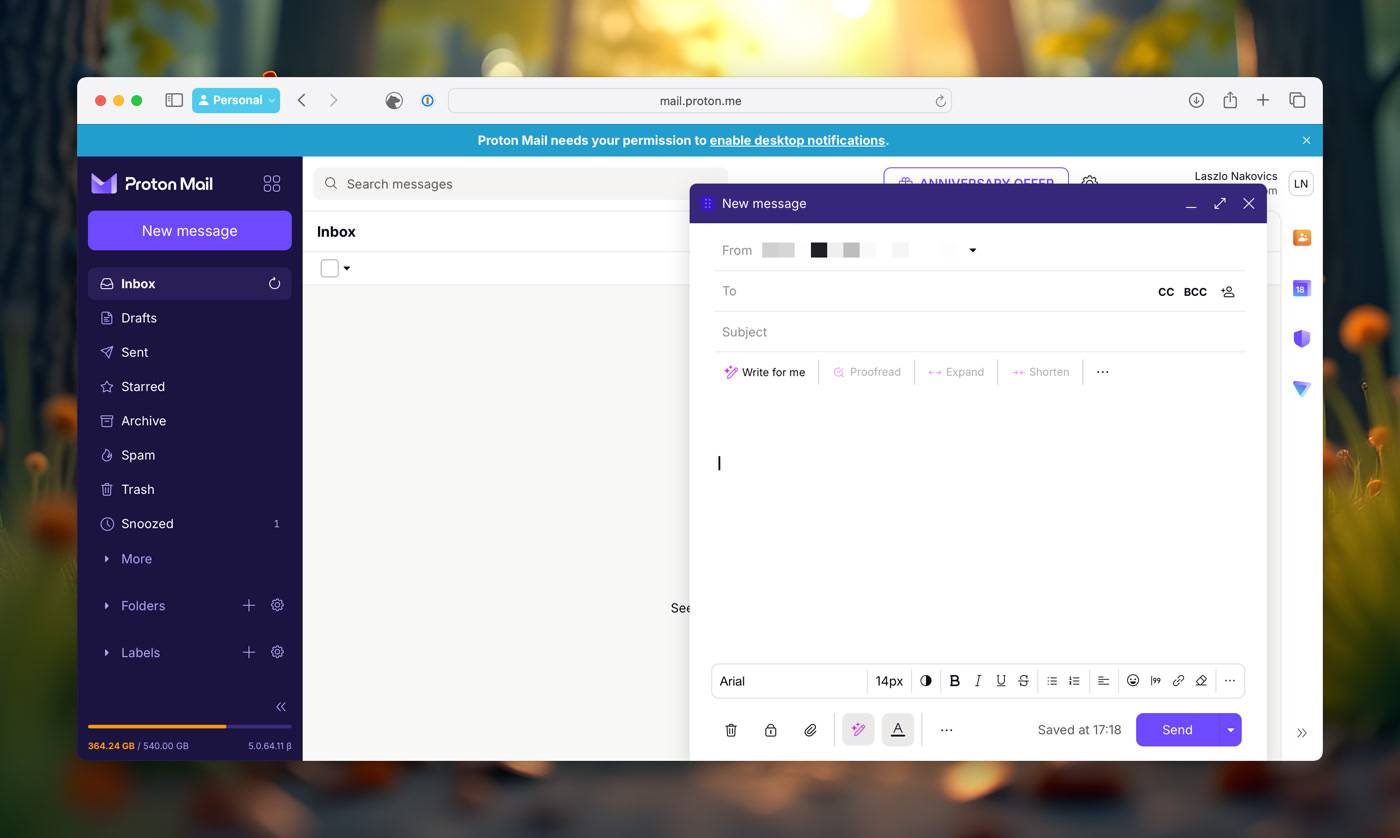Open the Spam folder
Image resolution: width=1400 pixels, height=838 pixels.
[190, 455]
